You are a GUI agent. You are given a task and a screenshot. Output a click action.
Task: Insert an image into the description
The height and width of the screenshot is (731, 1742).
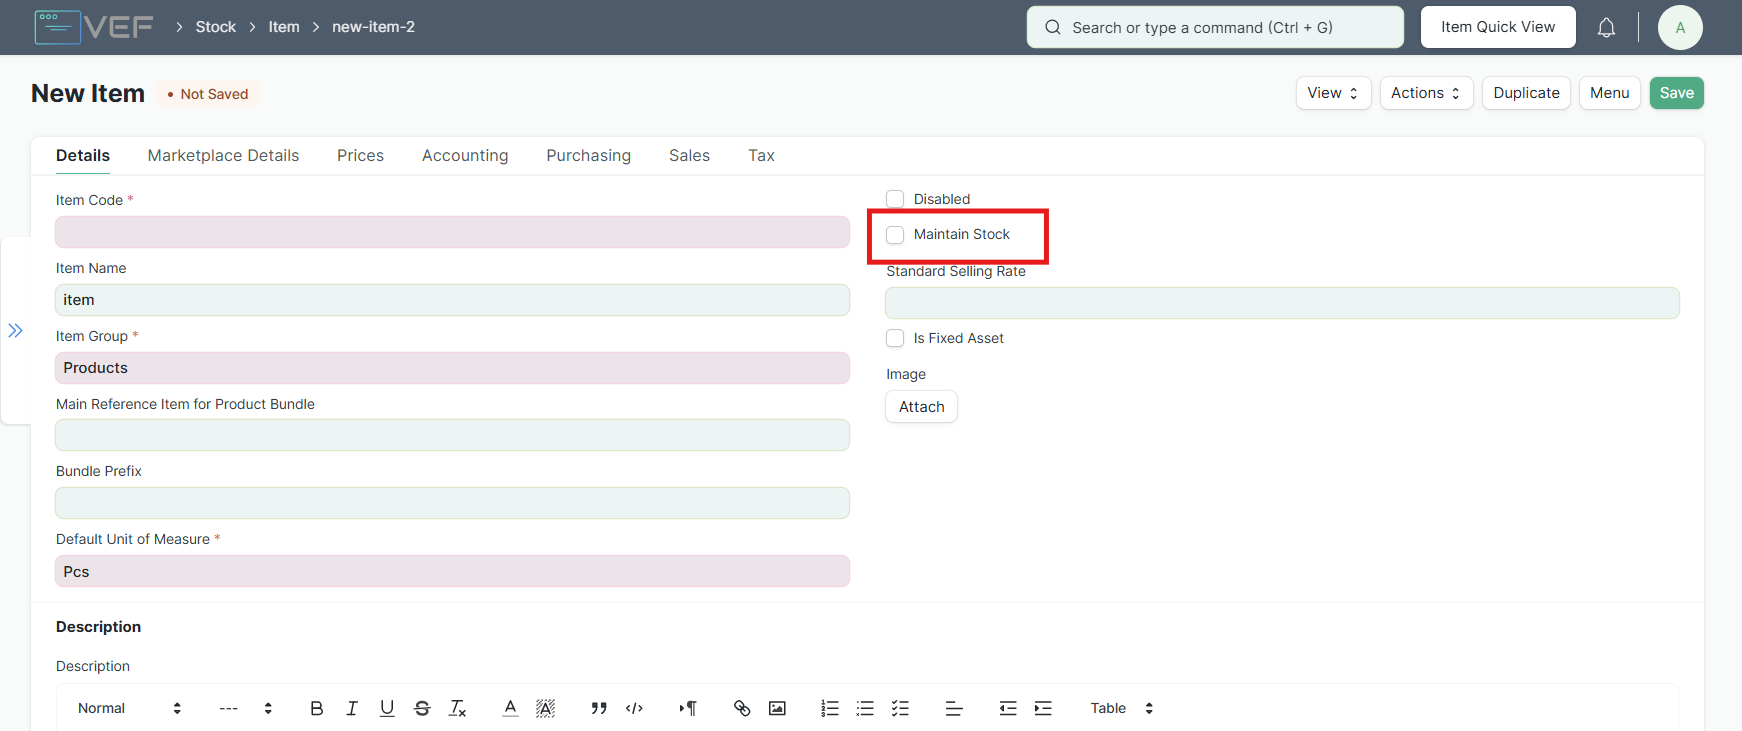pyautogui.click(x=777, y=708)
